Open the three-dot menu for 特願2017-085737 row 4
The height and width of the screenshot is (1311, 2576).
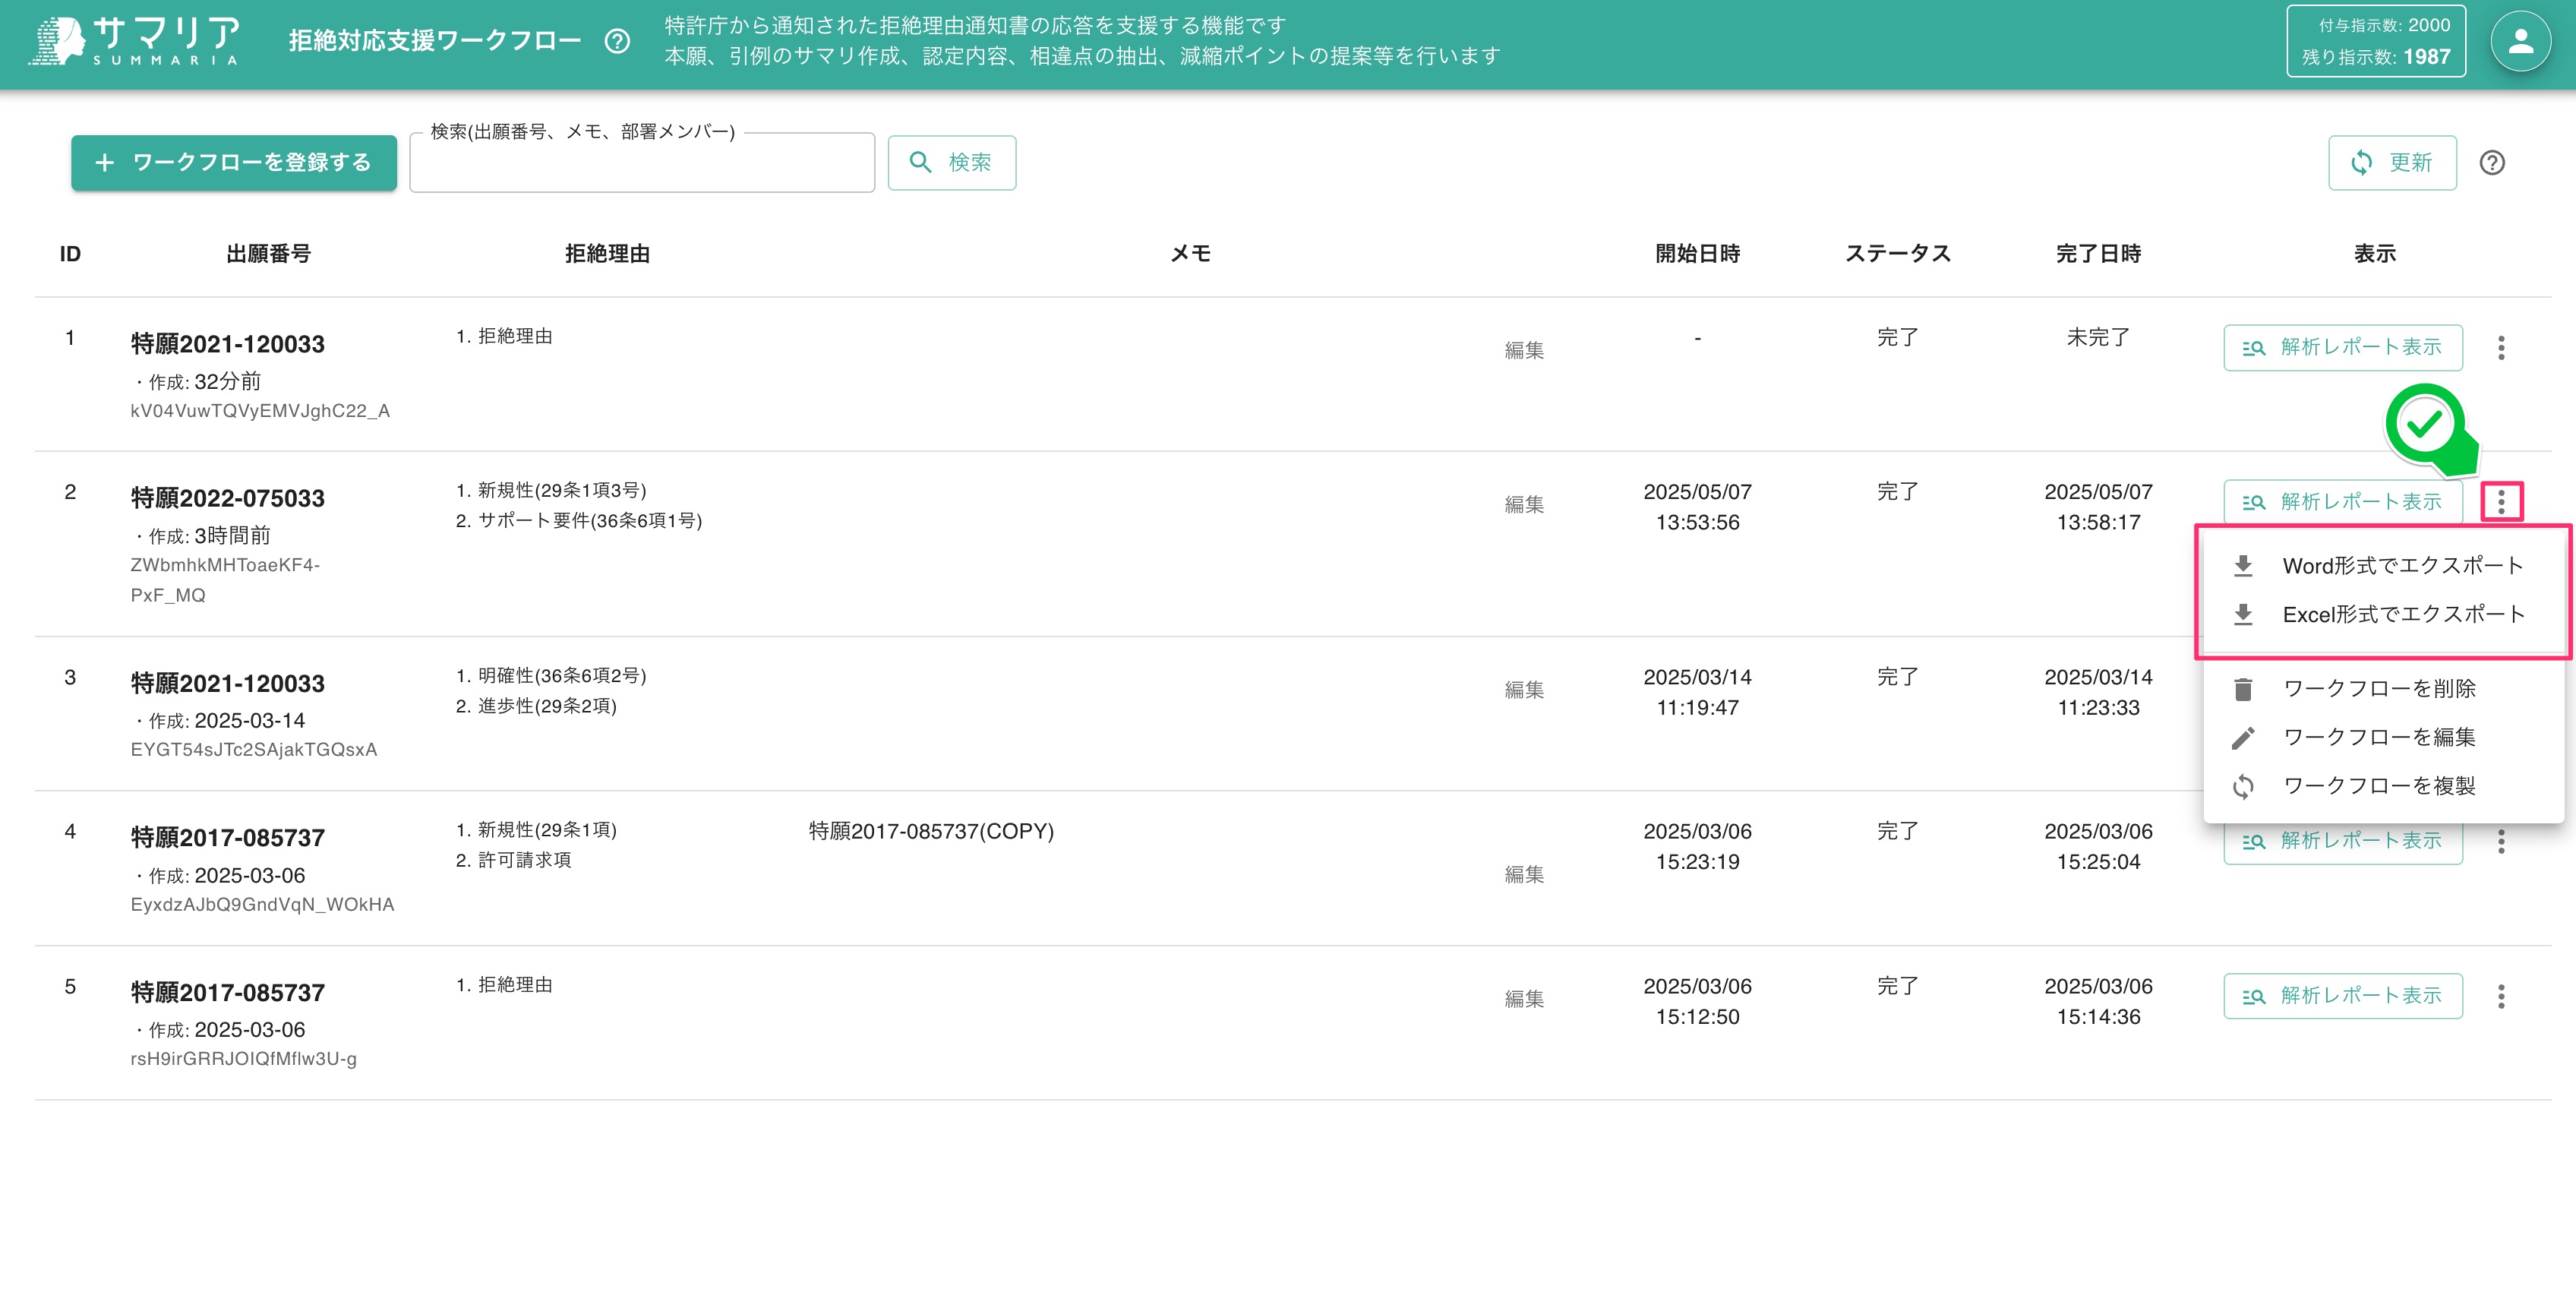[x=2500, y=841]
